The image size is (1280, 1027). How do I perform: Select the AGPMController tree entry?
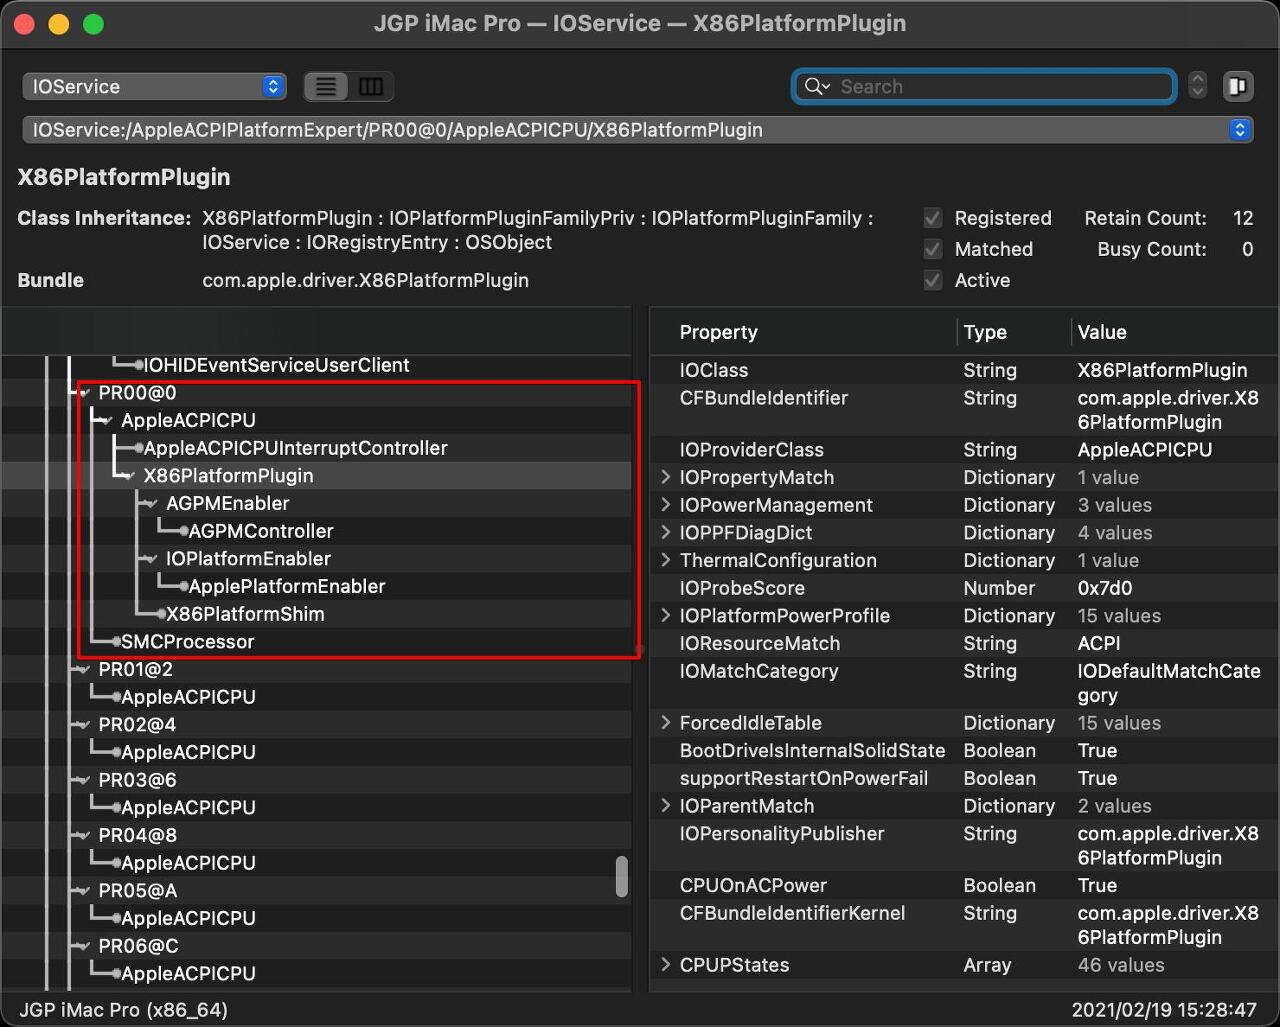pyautogui.click(x=261, y=531)
